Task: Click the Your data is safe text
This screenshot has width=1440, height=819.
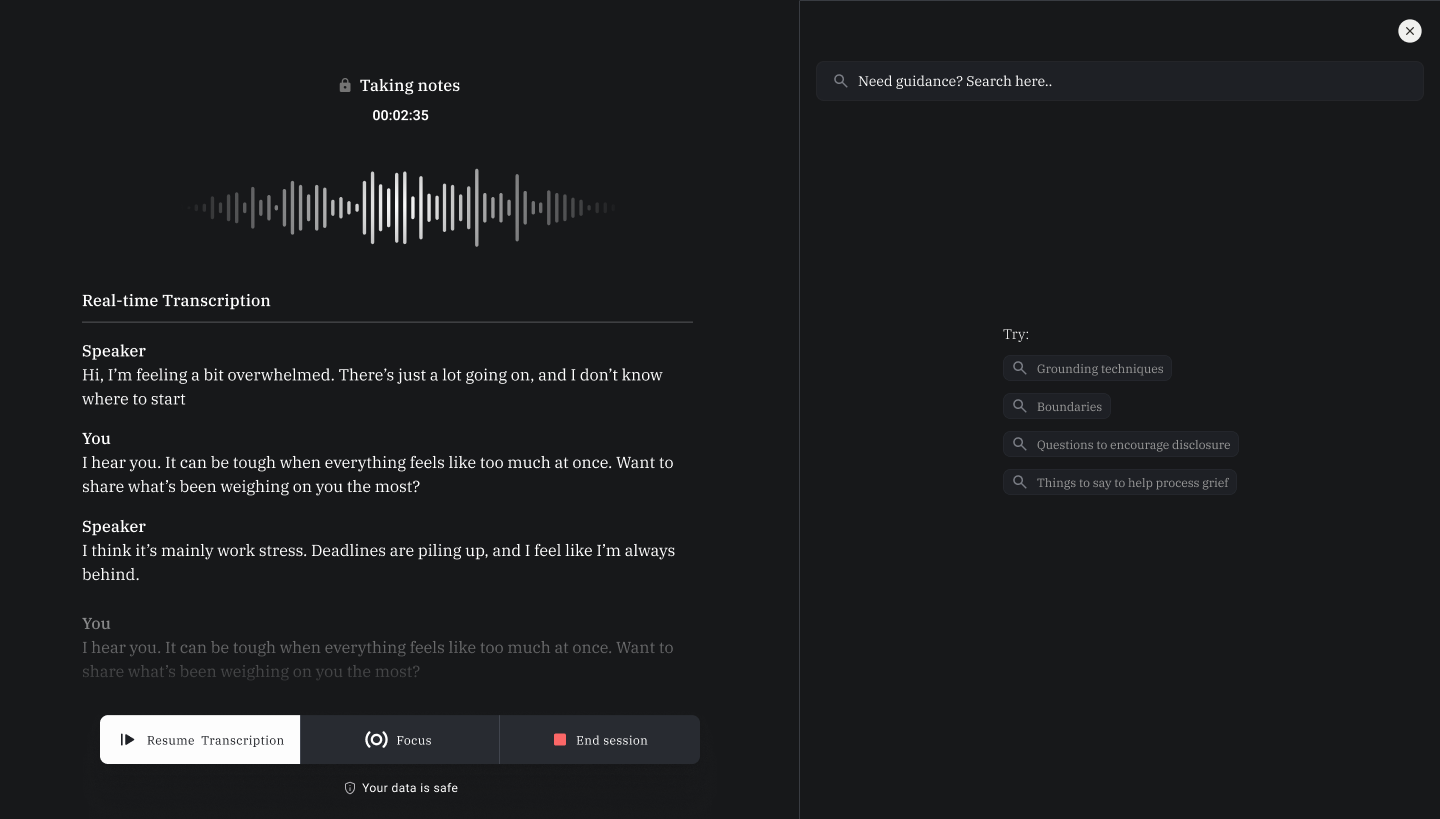Action: pyautogui.click(x=410, y=788)
